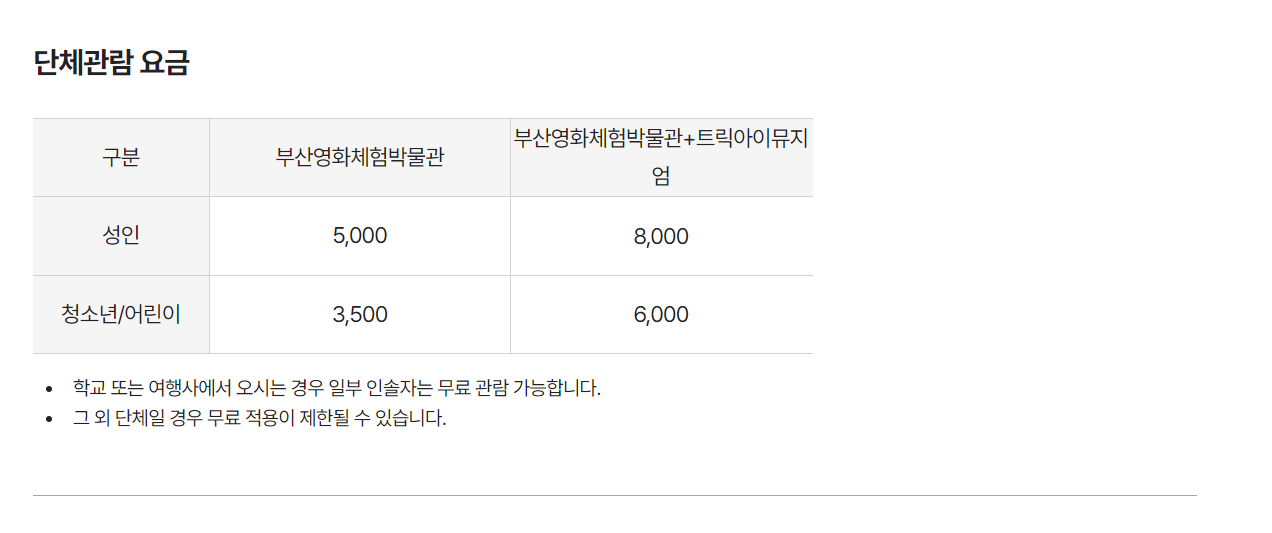The image size is (1272, 533).
Task: Click the 5,000 adult price cell
Action: pyautogui.click(x=360, y=236)
